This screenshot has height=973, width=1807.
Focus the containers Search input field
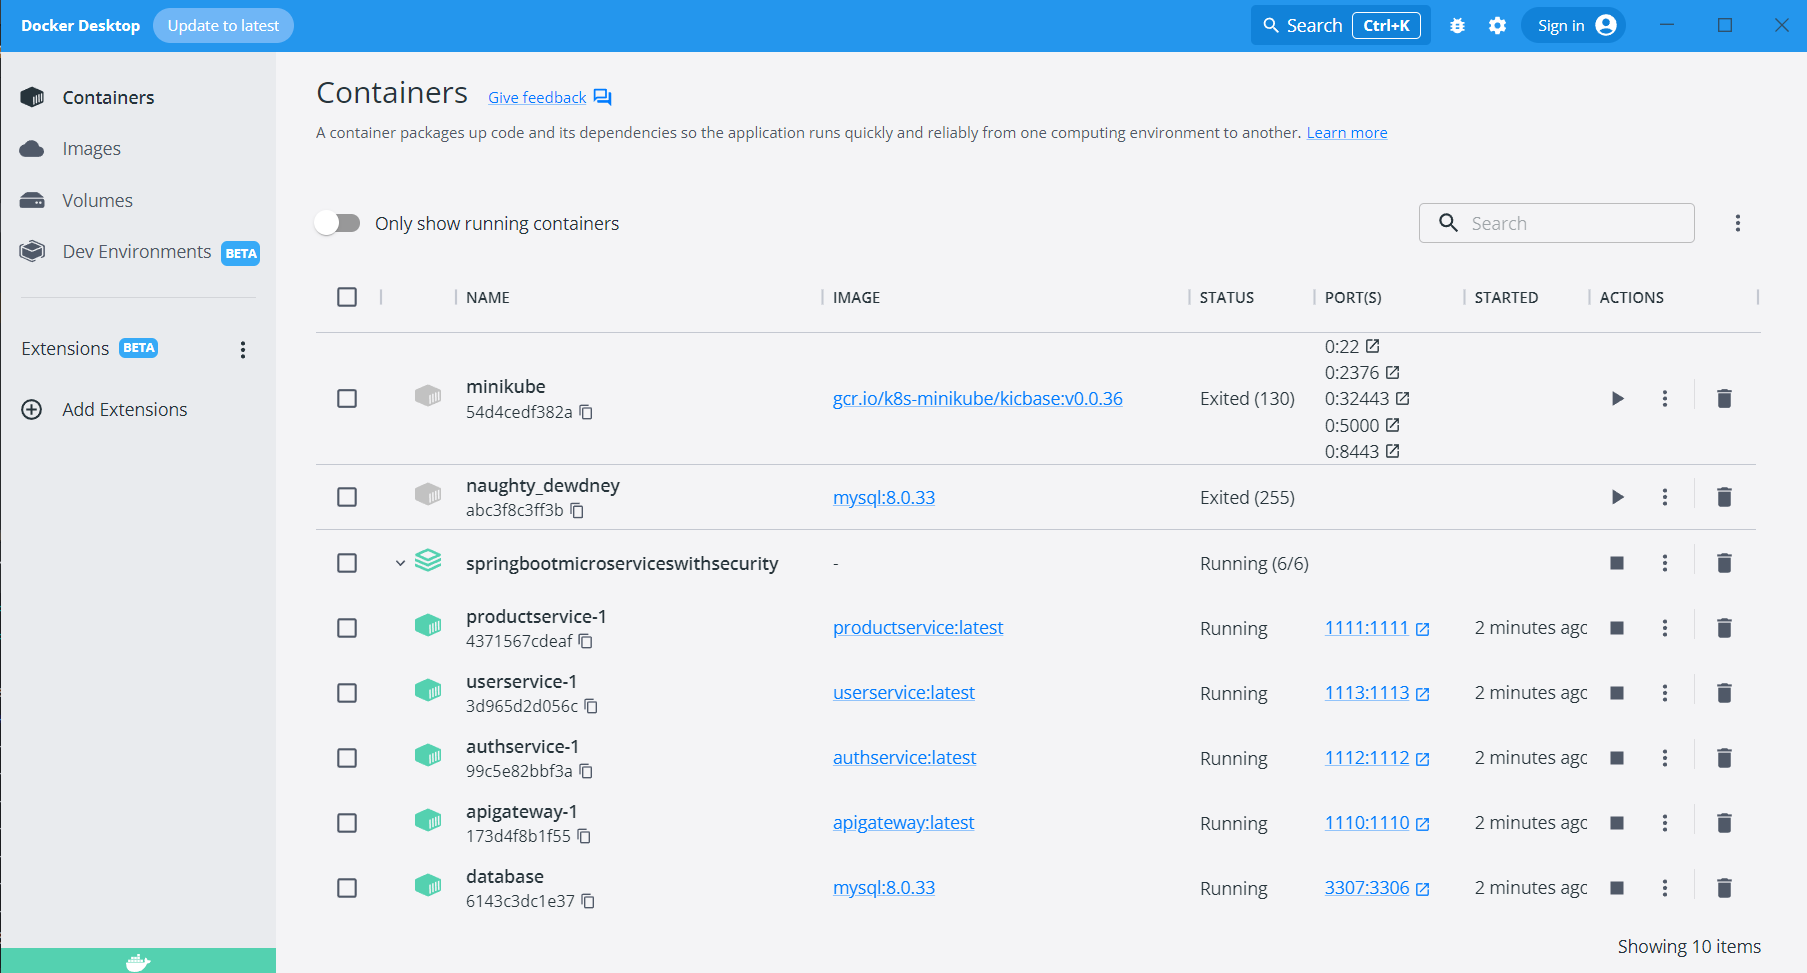(1557, 223)
